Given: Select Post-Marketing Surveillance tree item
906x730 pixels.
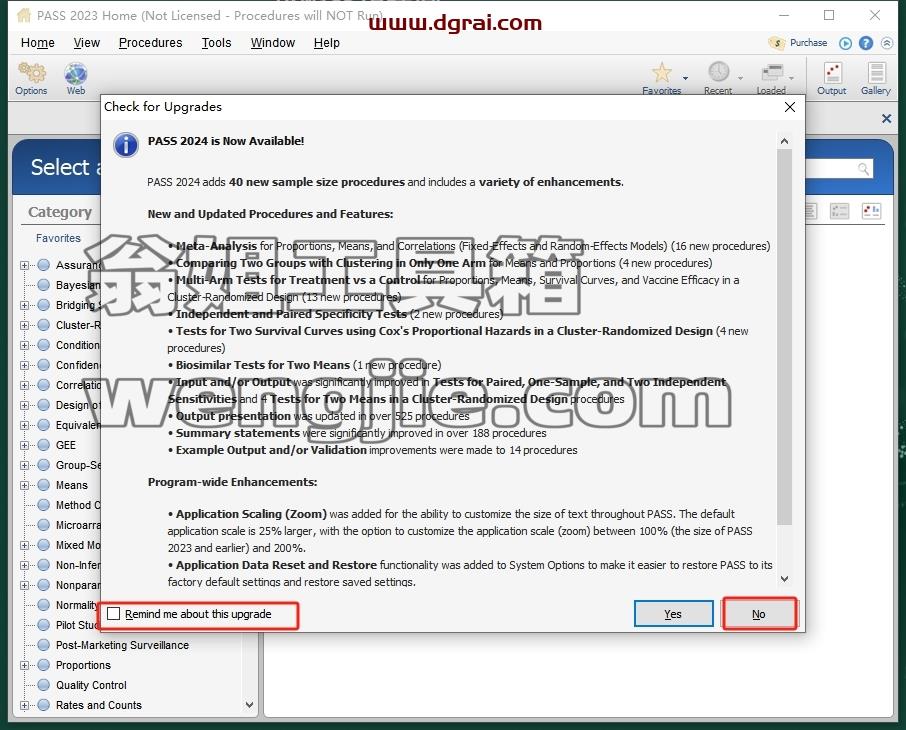Looking at the screenshot, I should (122, 645).
